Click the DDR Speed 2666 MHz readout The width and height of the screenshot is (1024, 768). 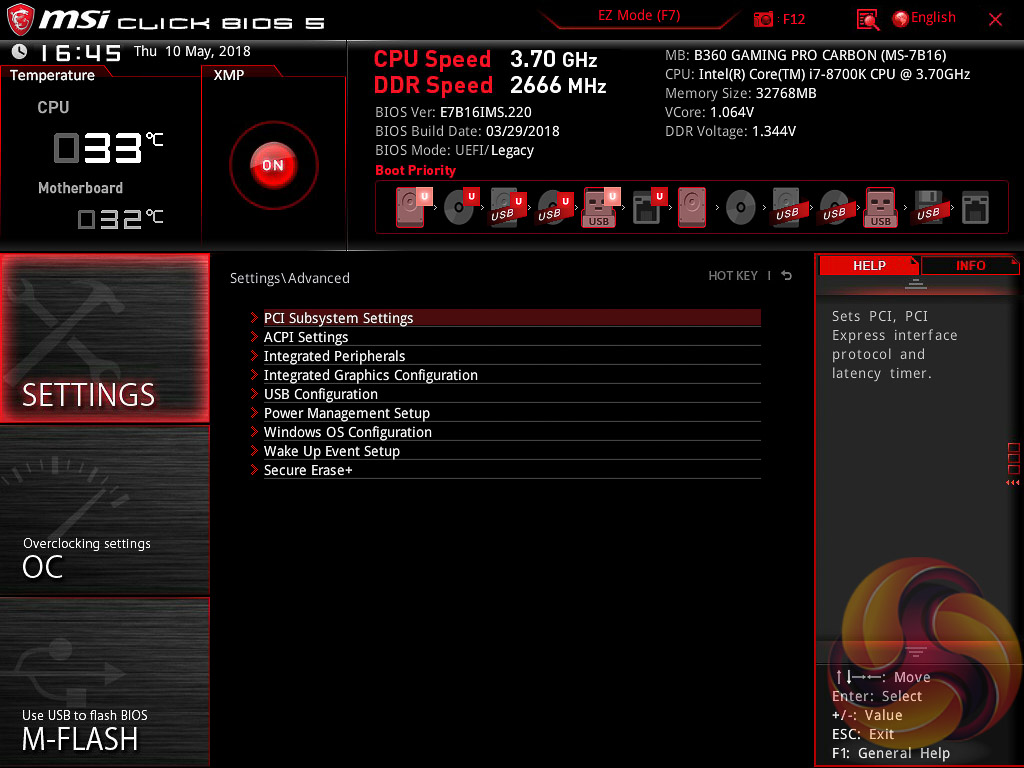[490, 86]
